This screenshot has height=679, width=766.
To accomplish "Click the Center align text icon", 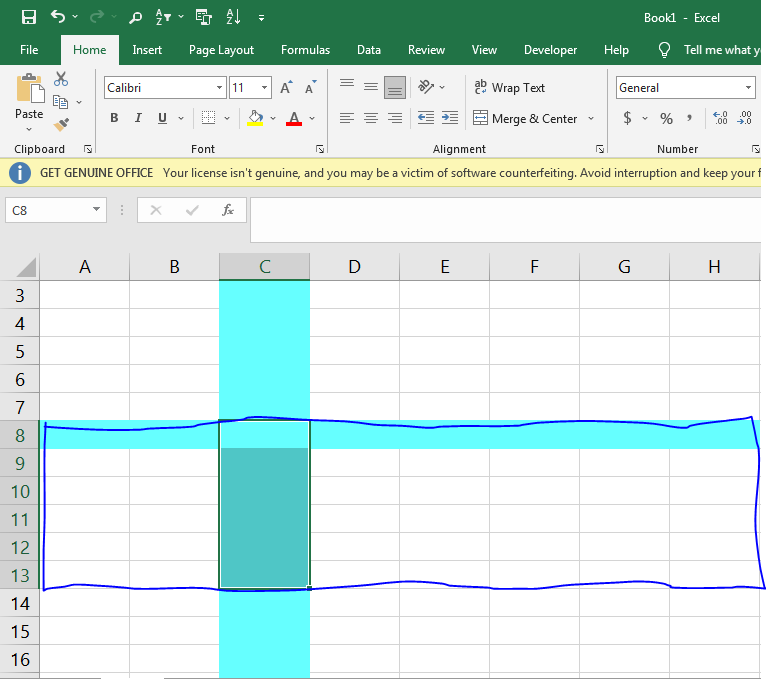I will [371, 118].
